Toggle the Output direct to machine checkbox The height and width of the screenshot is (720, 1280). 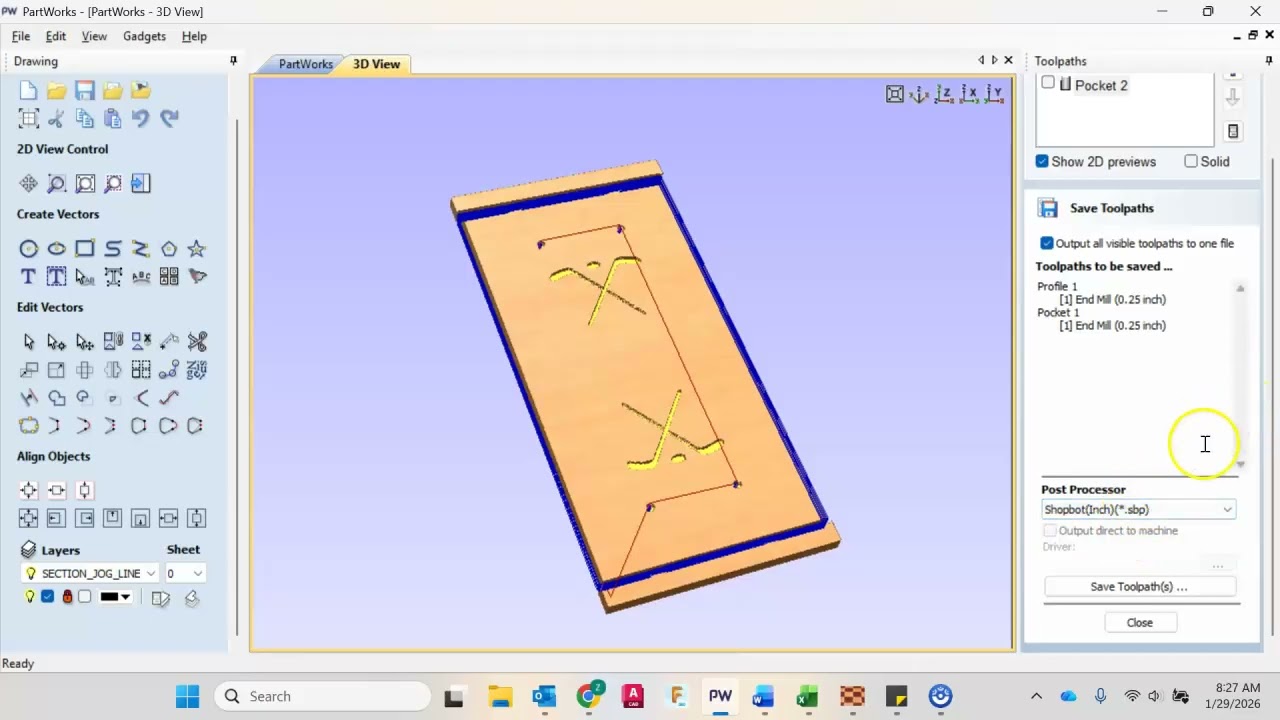(1050, 531)
